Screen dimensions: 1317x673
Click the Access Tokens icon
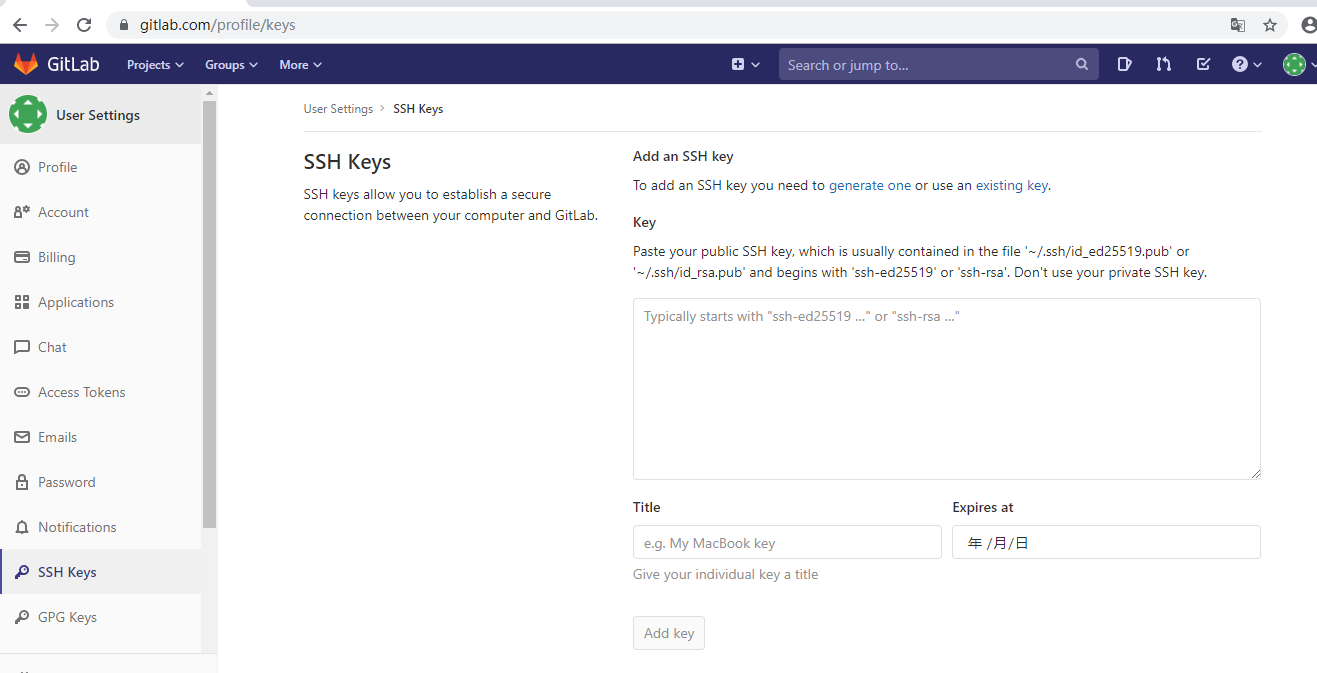coord(22,392)
